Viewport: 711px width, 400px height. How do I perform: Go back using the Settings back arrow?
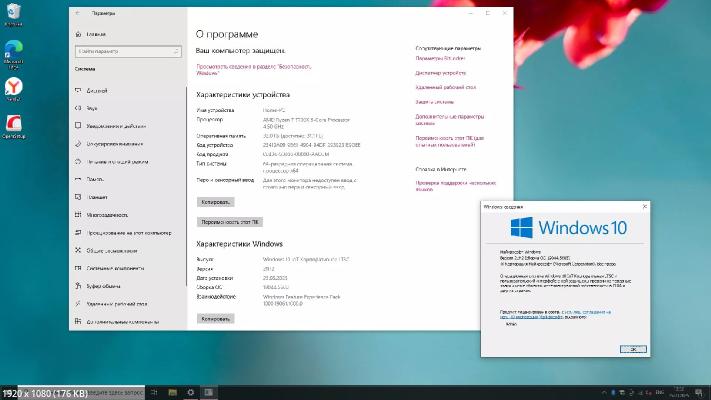click(x=78, y=13)
